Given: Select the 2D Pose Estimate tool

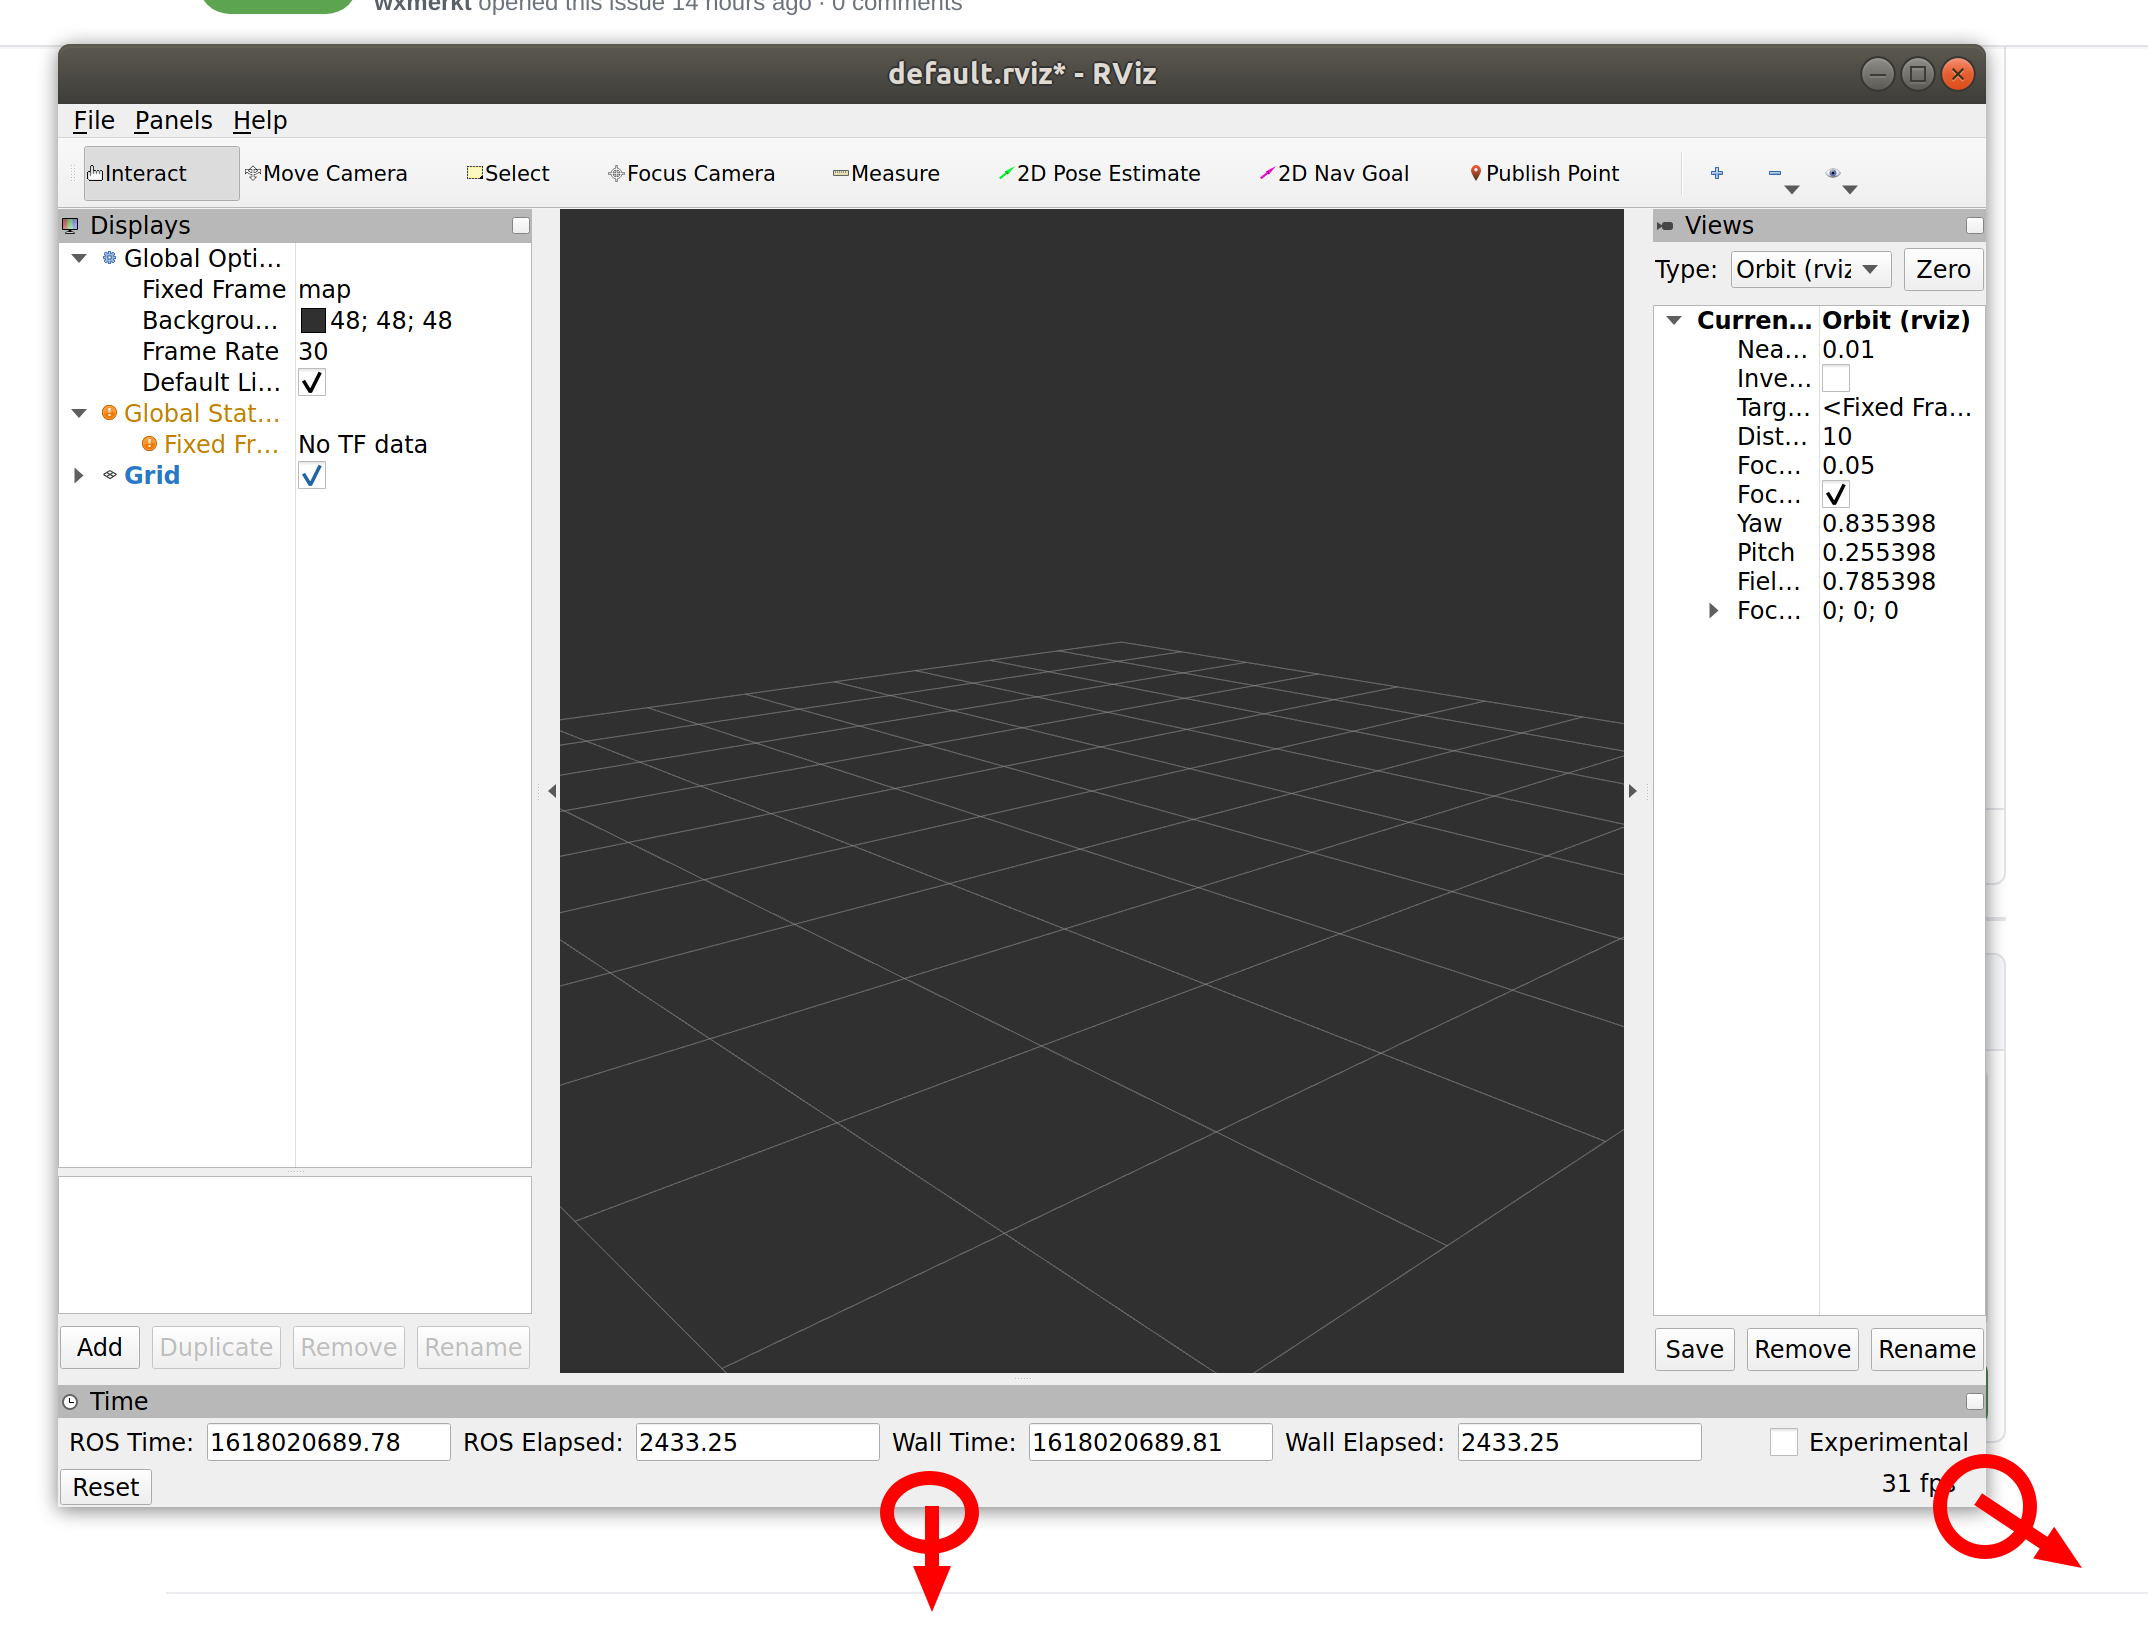Looking at the screenshot, I should tap(1099, 173).
